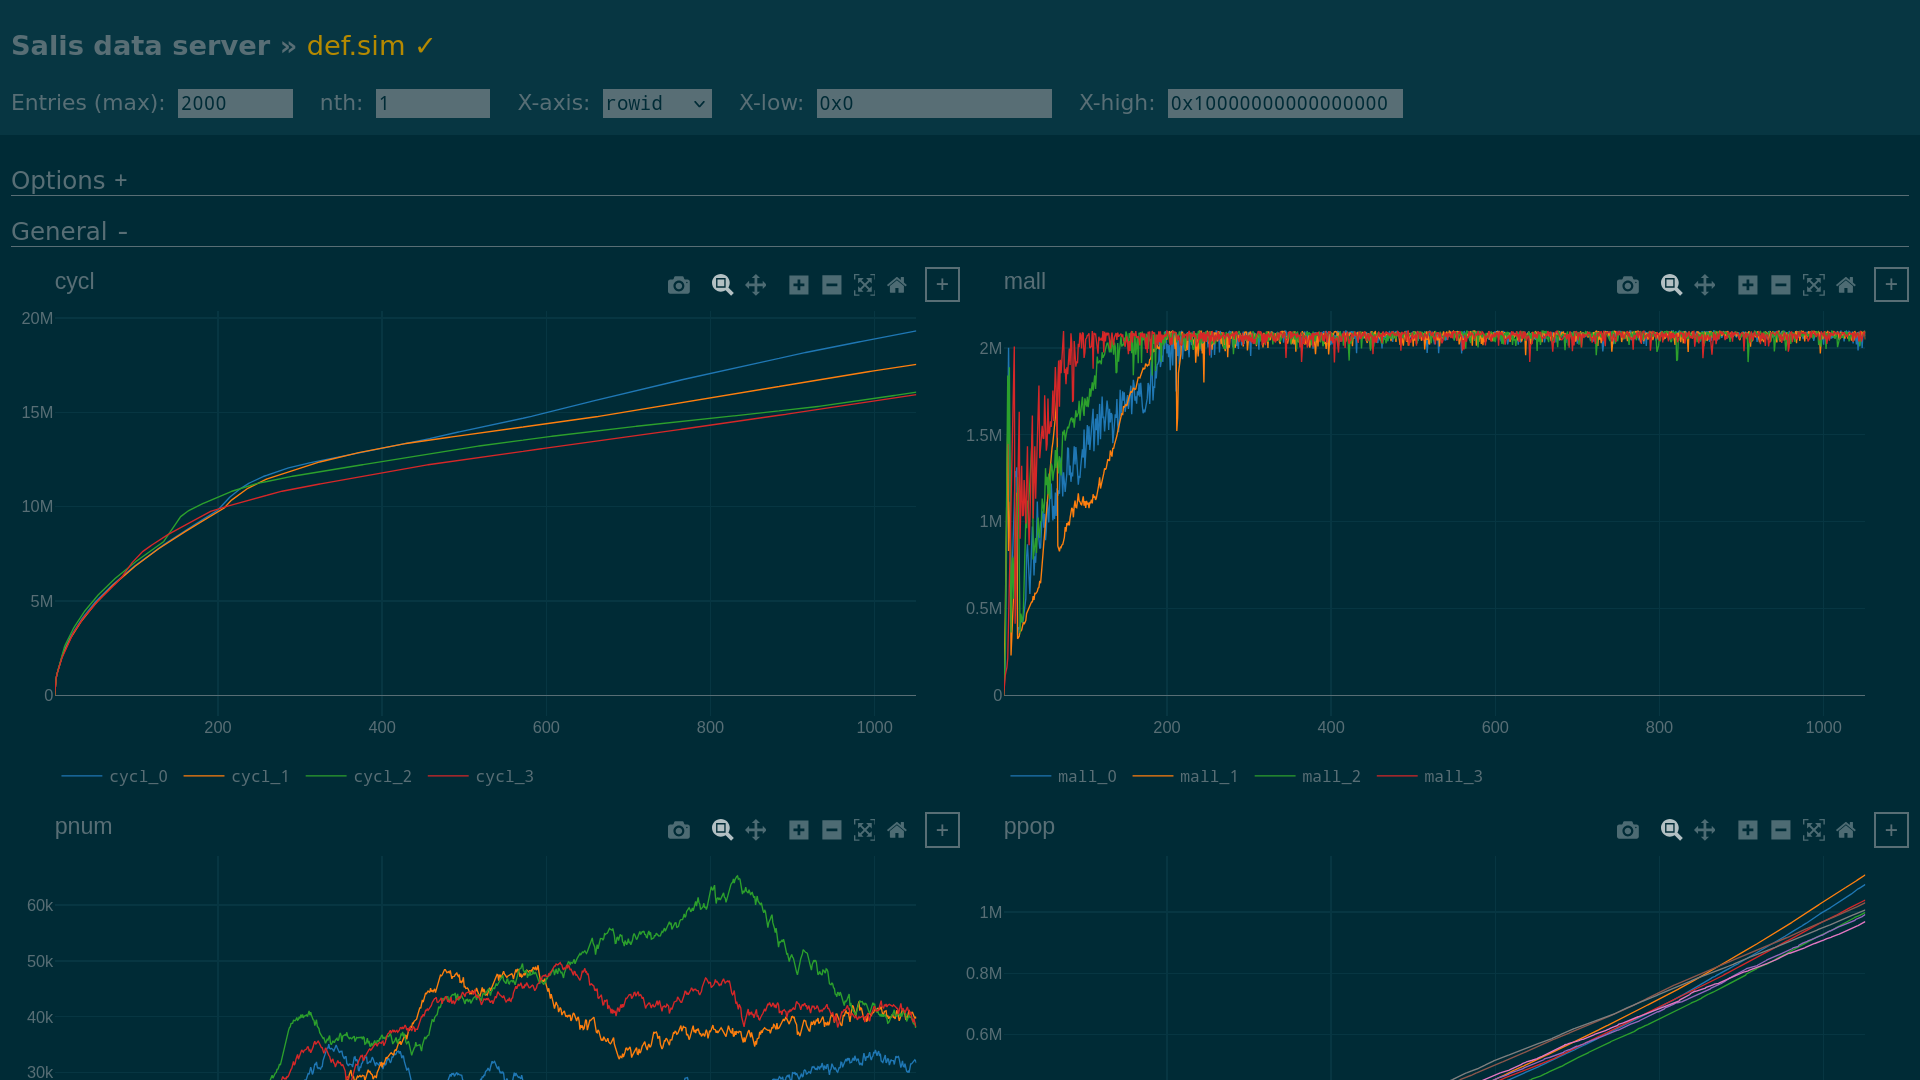Open the X-axis rowid dropdown
Viewport: 1920px width, 1080px height.
pyautogui.click(x=657, y=103)
